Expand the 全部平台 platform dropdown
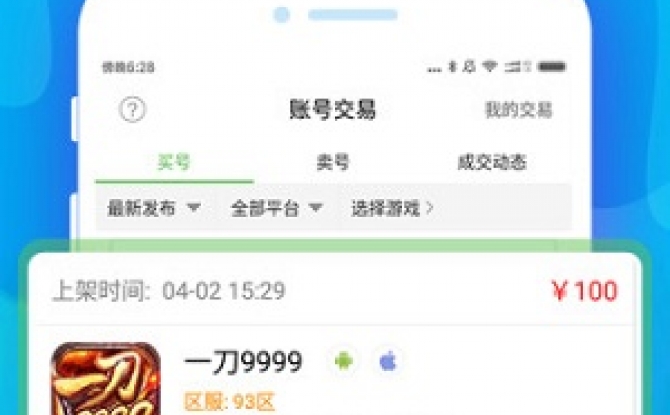670x415 pixels. pos(276,208)
